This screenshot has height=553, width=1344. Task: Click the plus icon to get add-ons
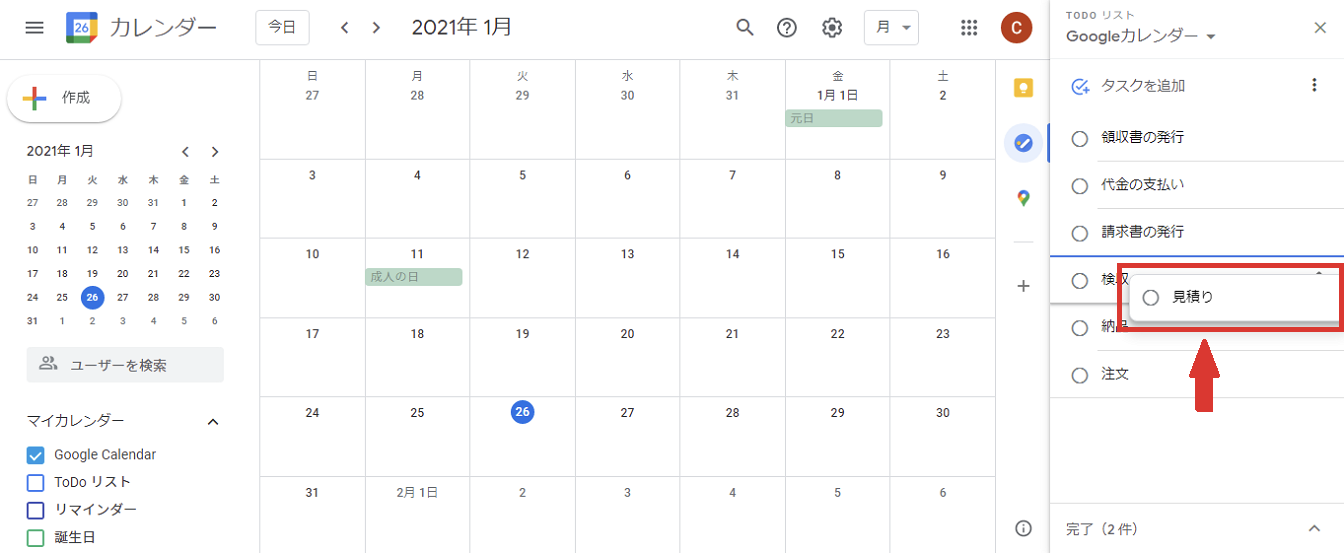pos(1023,287)
